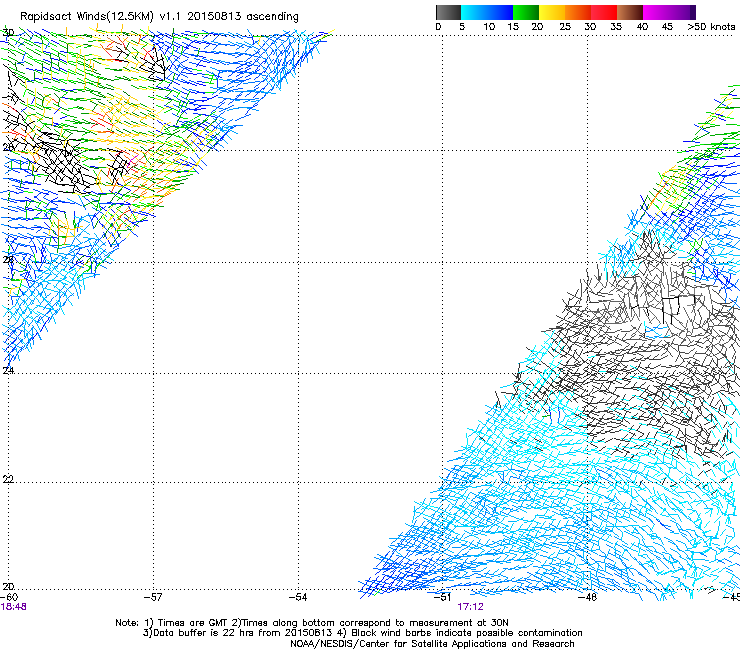Click the '25' legend tick label
This screenshot has width=740, height=650.
(565, 27)
